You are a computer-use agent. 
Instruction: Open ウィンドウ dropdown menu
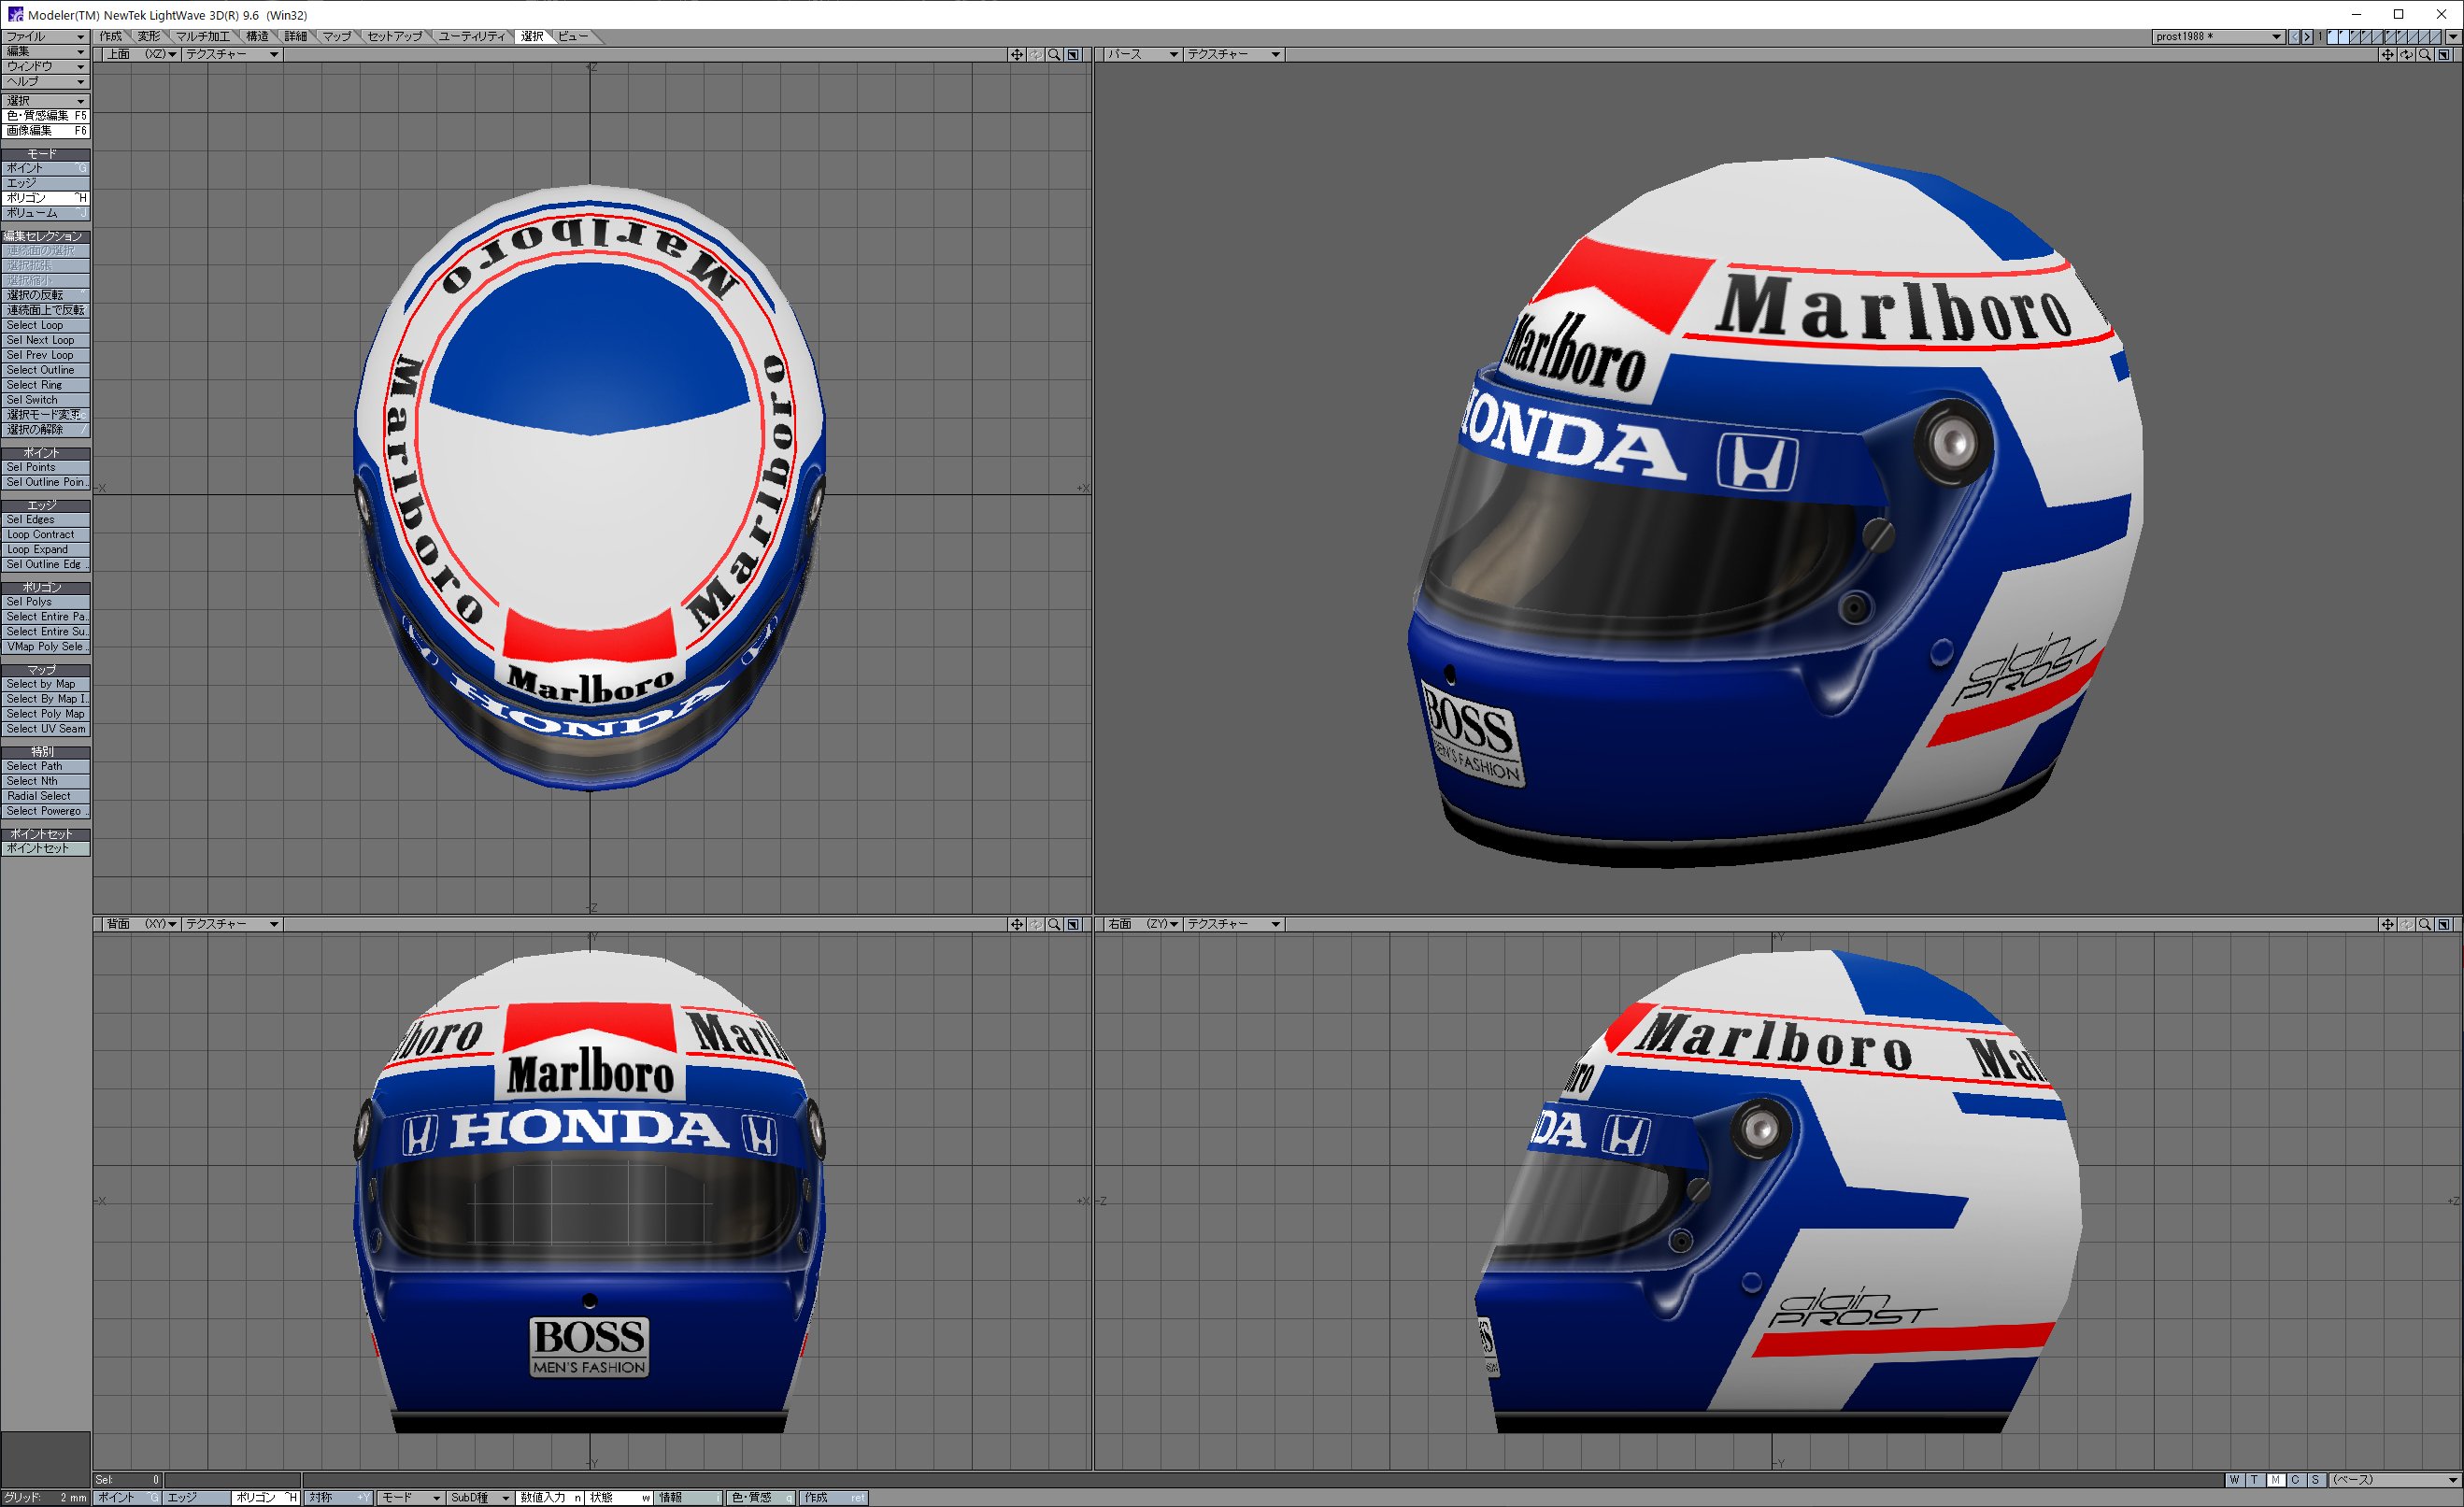(45, 67)
